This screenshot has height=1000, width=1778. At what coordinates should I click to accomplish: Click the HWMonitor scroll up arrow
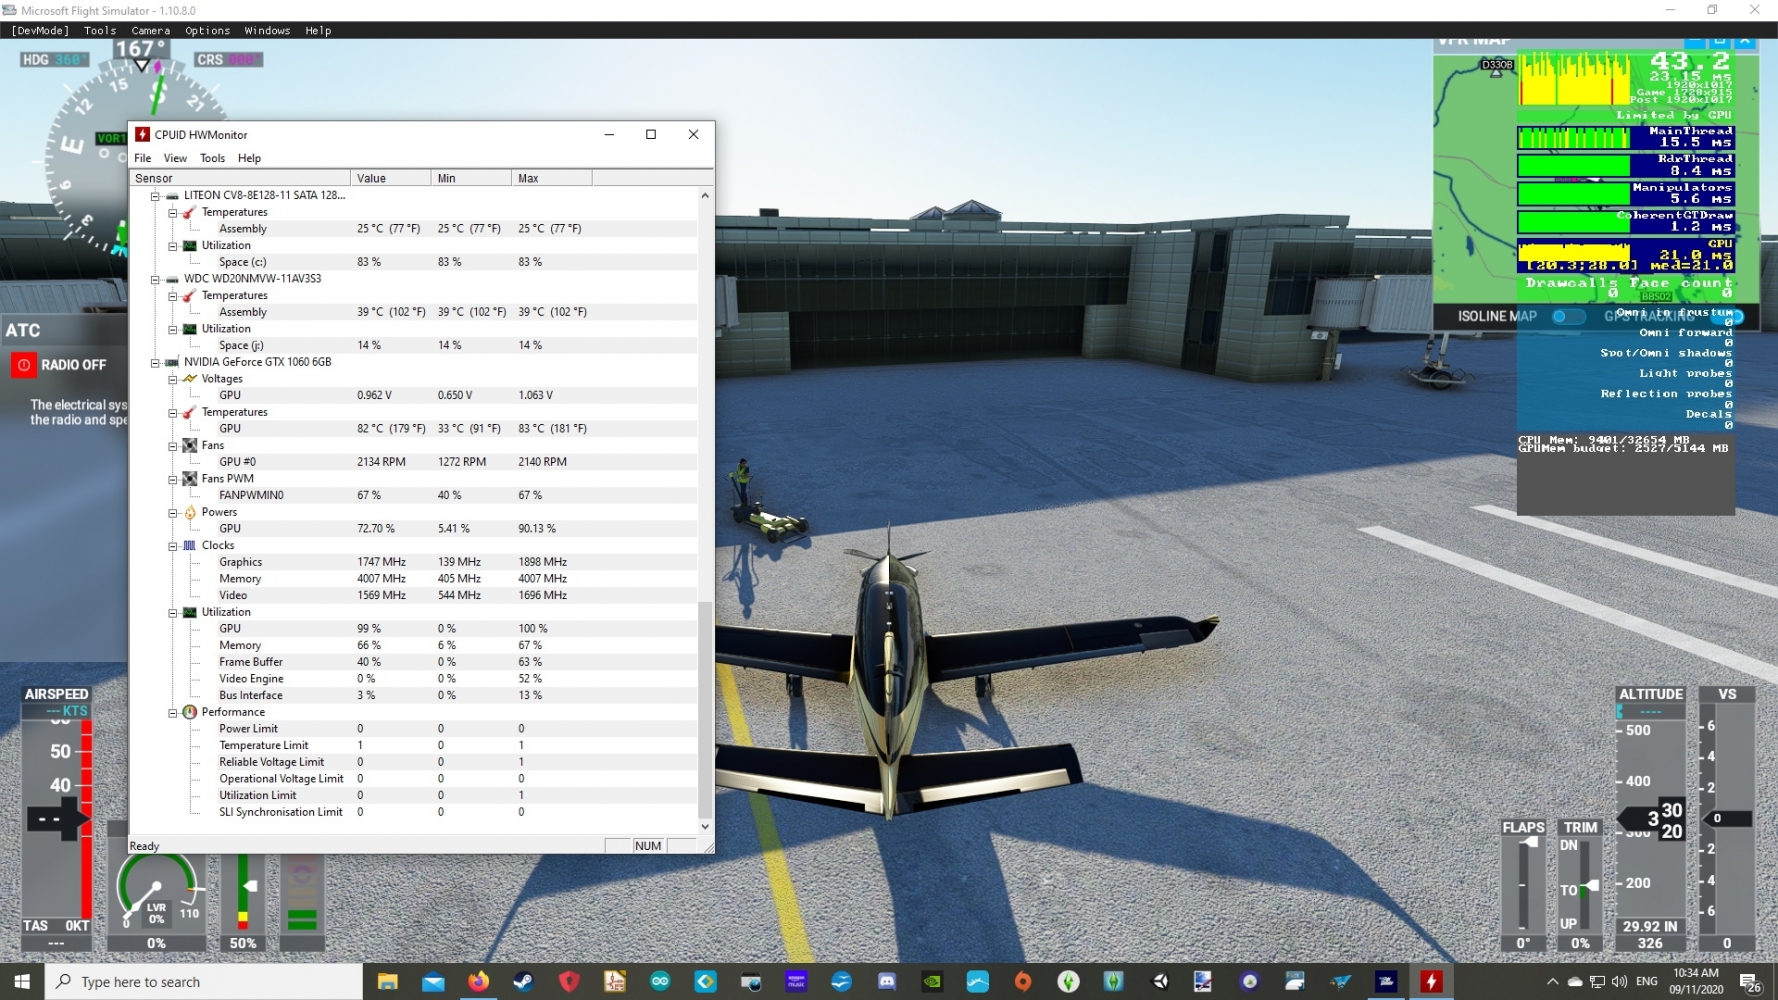pos(705,196)
